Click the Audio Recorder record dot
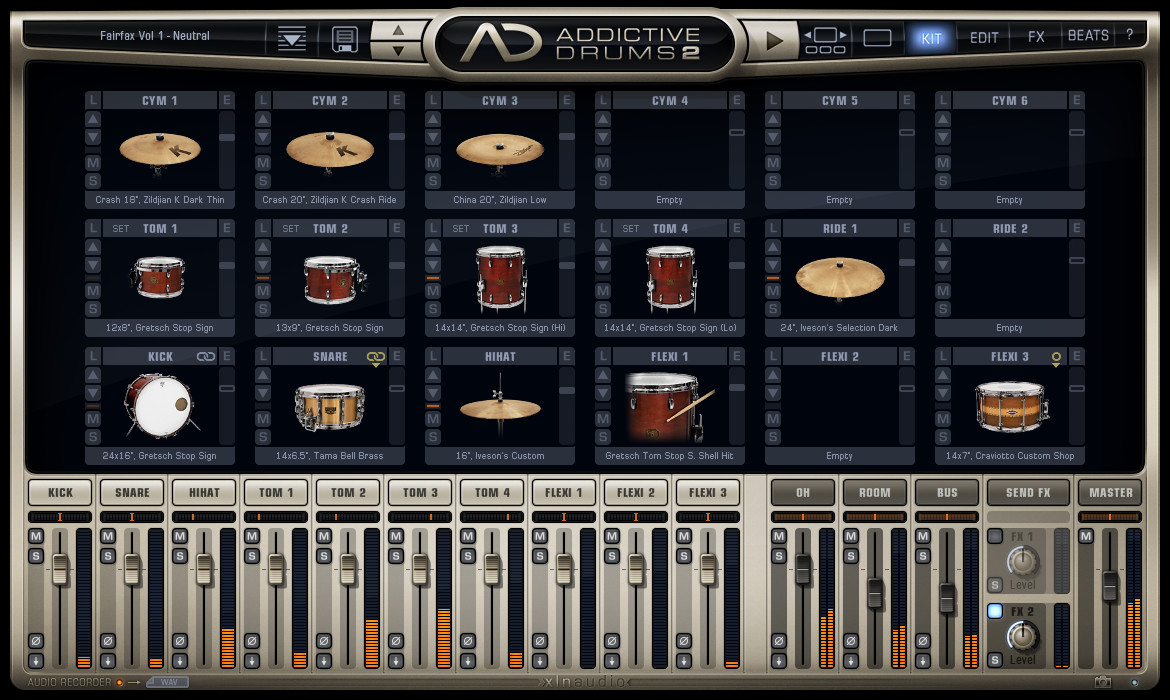The height and width of the screenshot is (700, 1170). (x=119, y=682)
